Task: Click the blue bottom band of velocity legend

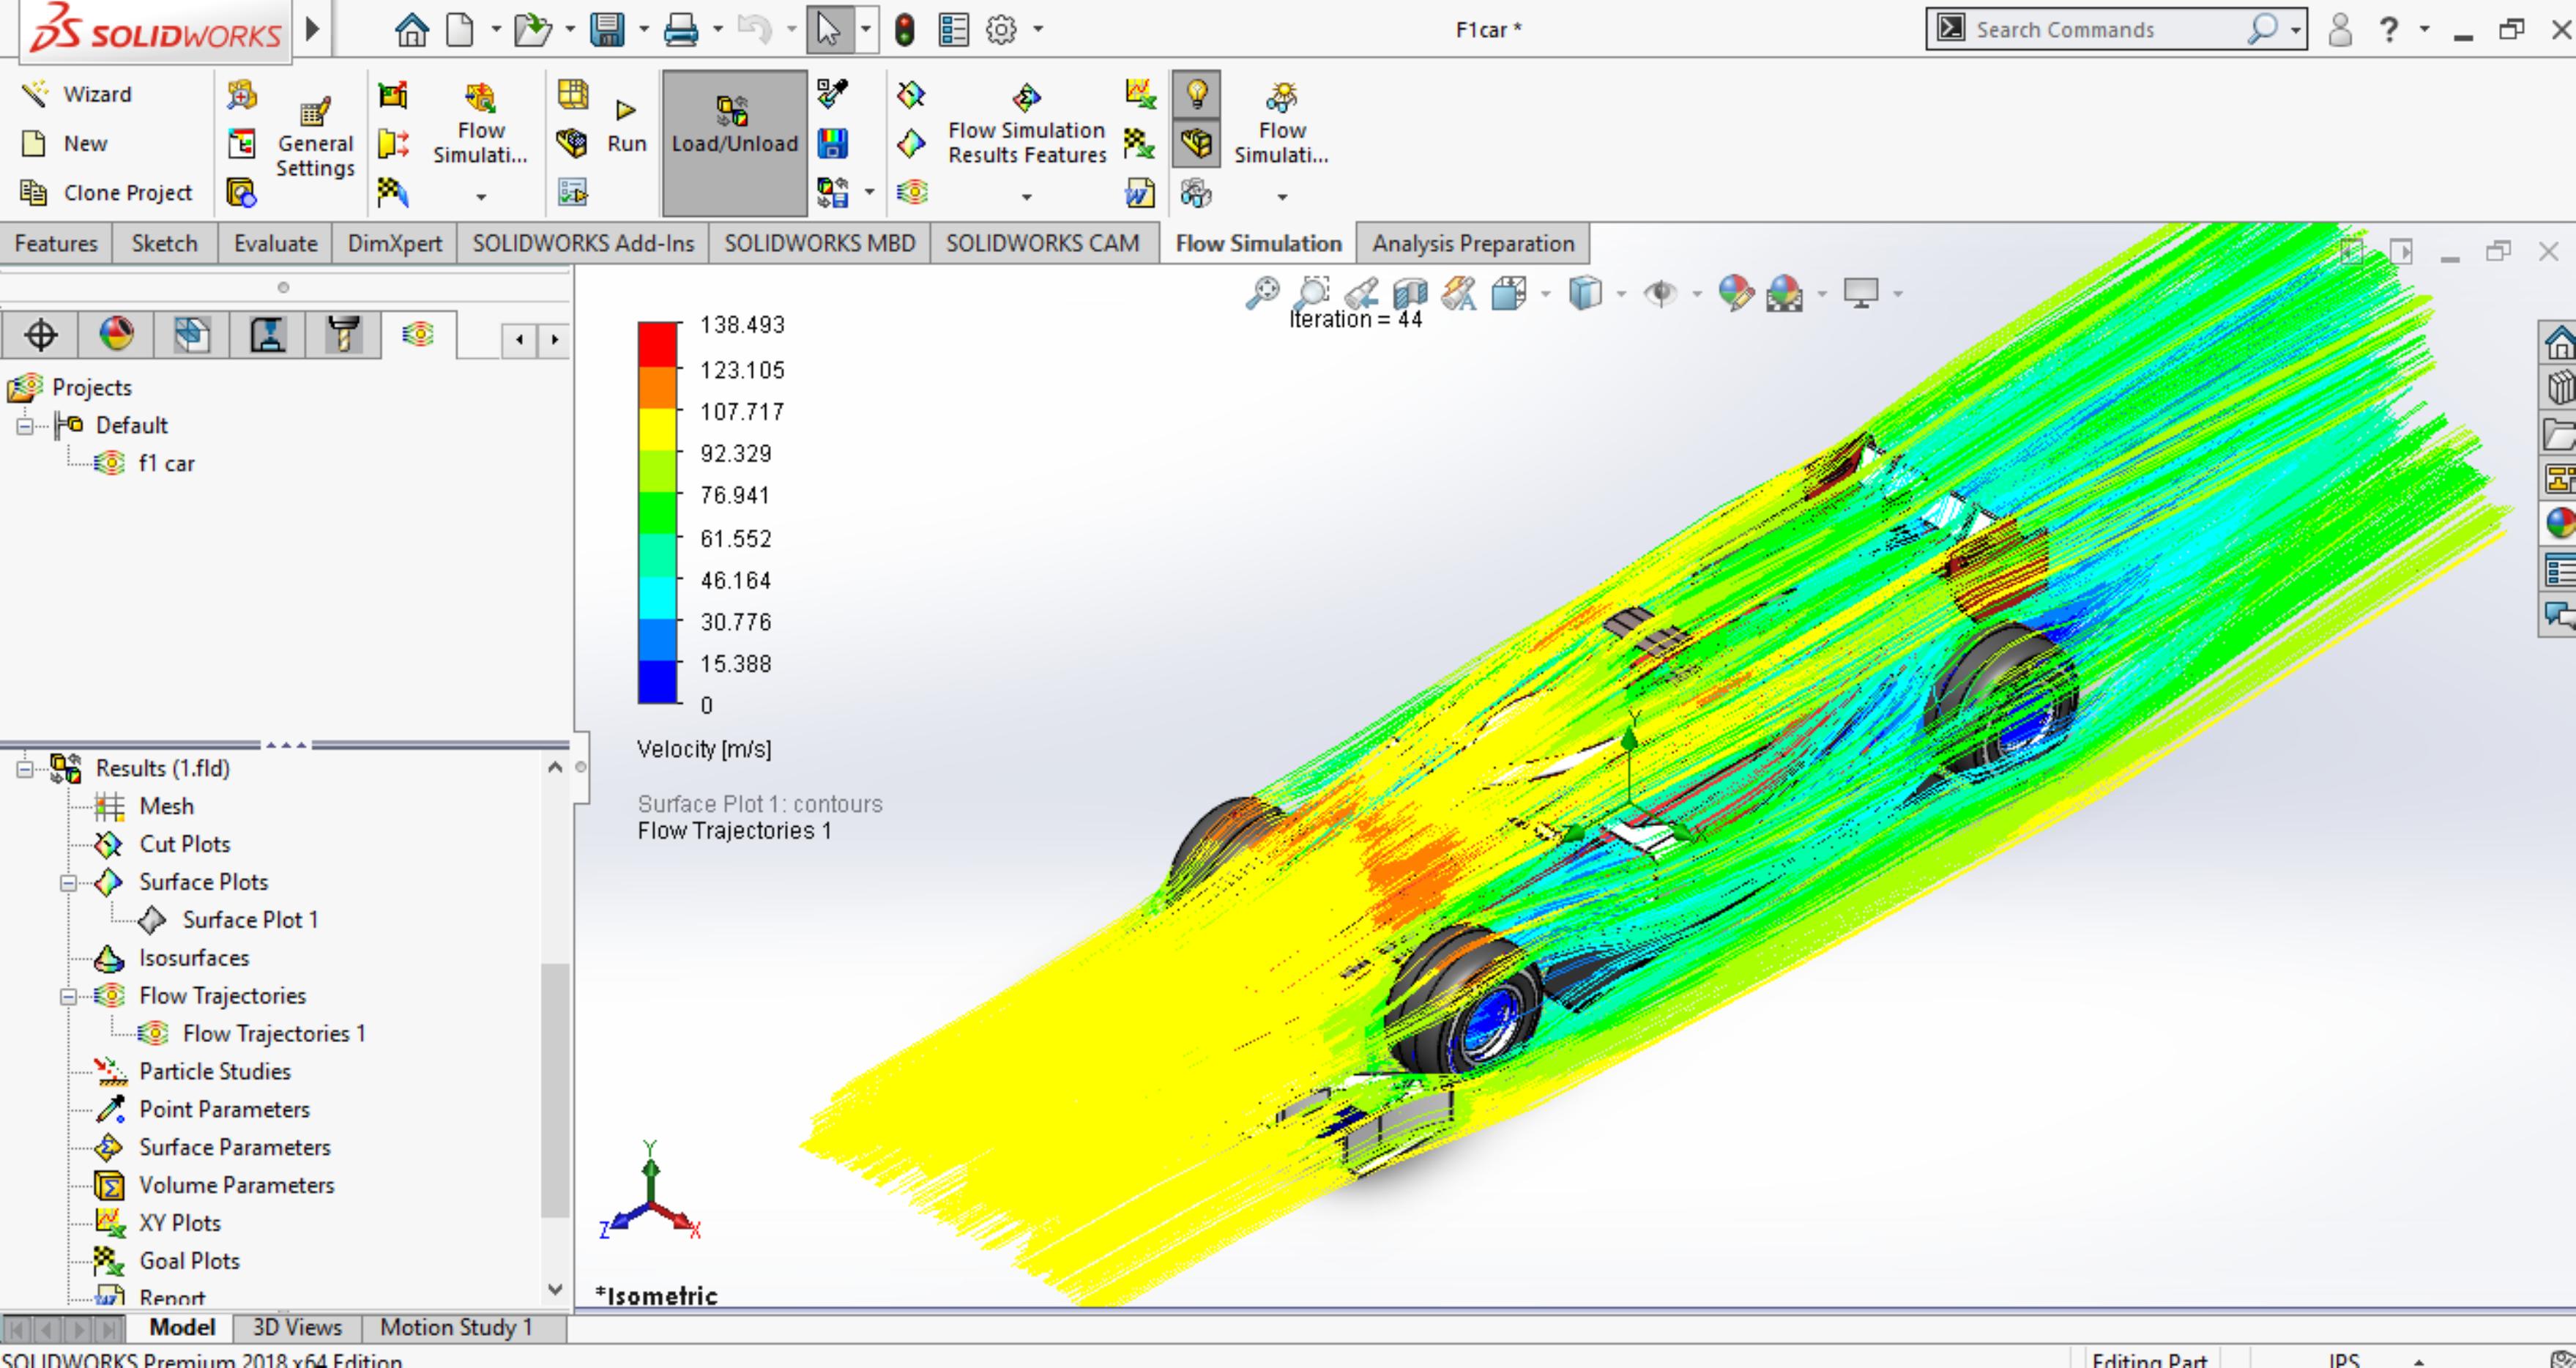Action: [658, 682]
